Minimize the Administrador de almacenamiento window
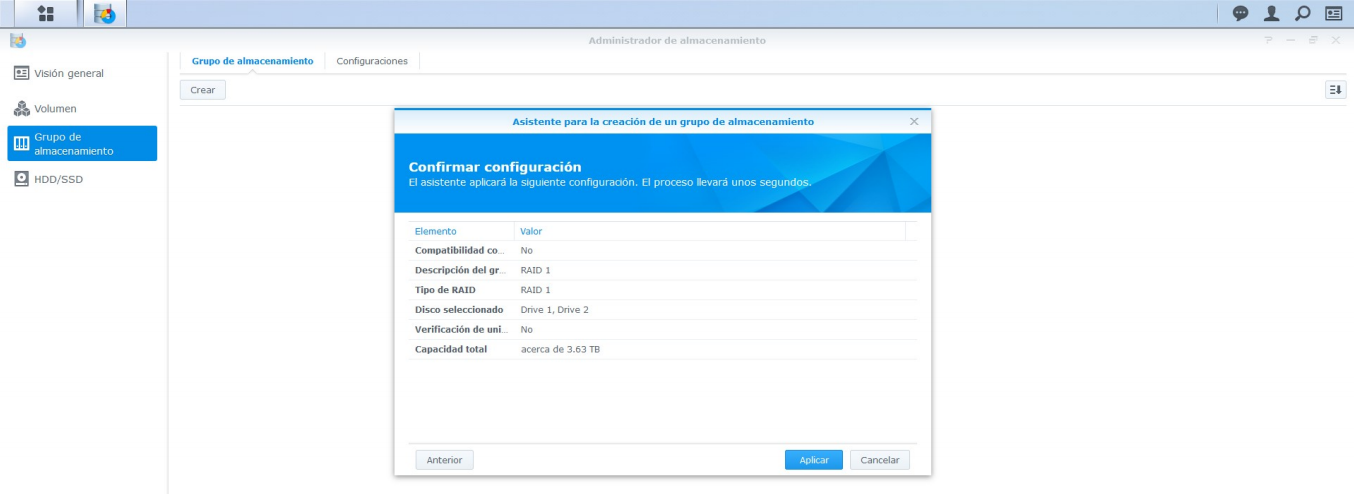This screenshot has width=1354, height=494. click(1291, 40)
